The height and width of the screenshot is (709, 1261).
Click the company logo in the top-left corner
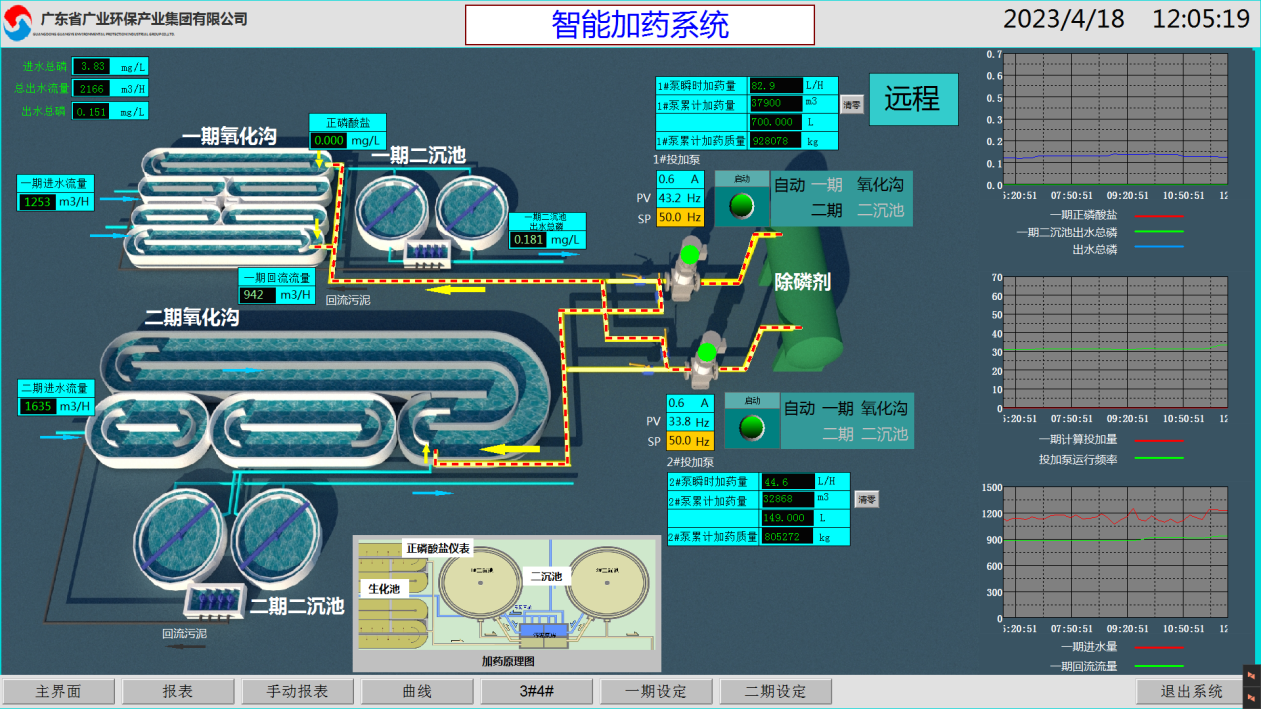pos(22,17)
